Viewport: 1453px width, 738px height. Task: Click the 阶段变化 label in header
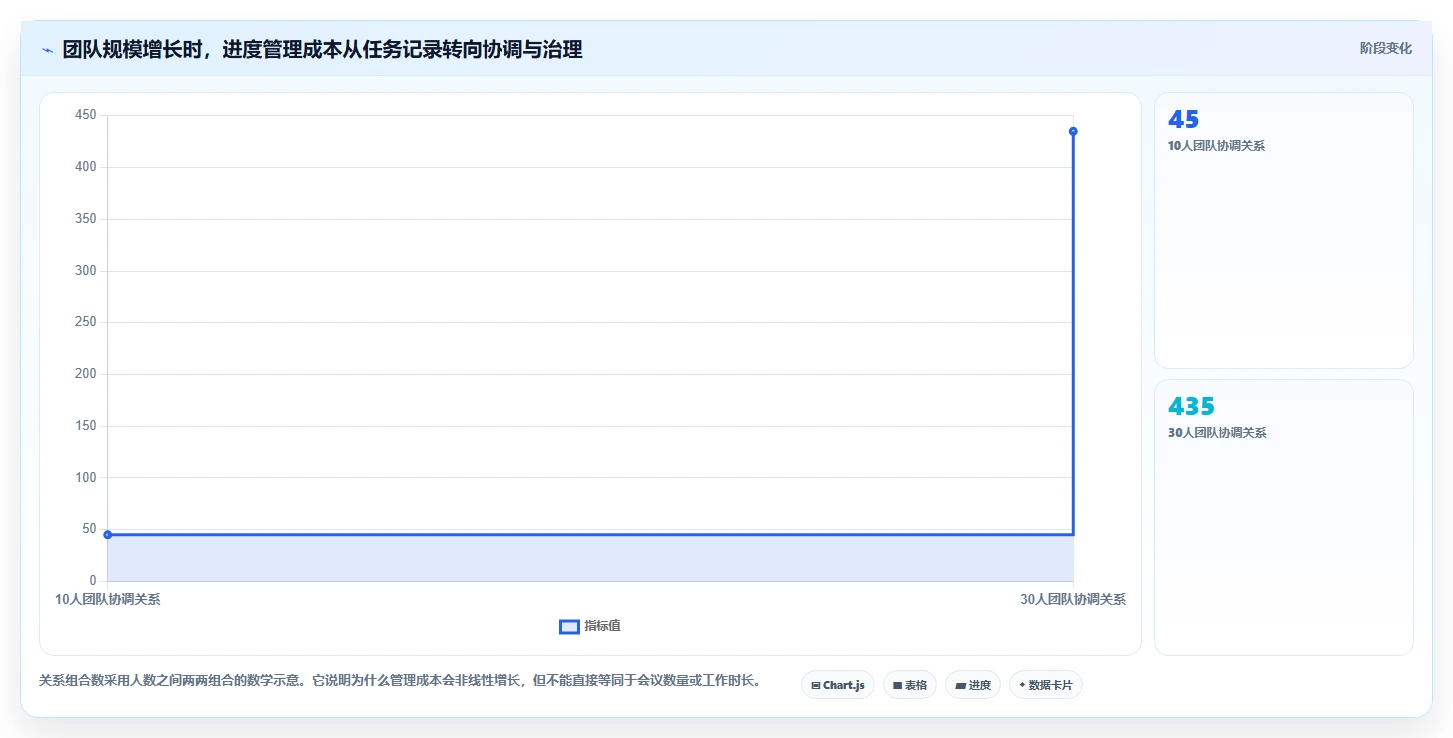tap(1386, 48)
